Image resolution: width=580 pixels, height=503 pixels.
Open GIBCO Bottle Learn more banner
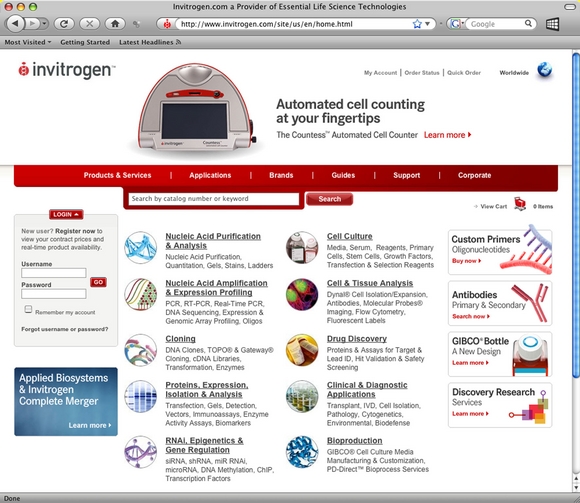pos(500,354)
